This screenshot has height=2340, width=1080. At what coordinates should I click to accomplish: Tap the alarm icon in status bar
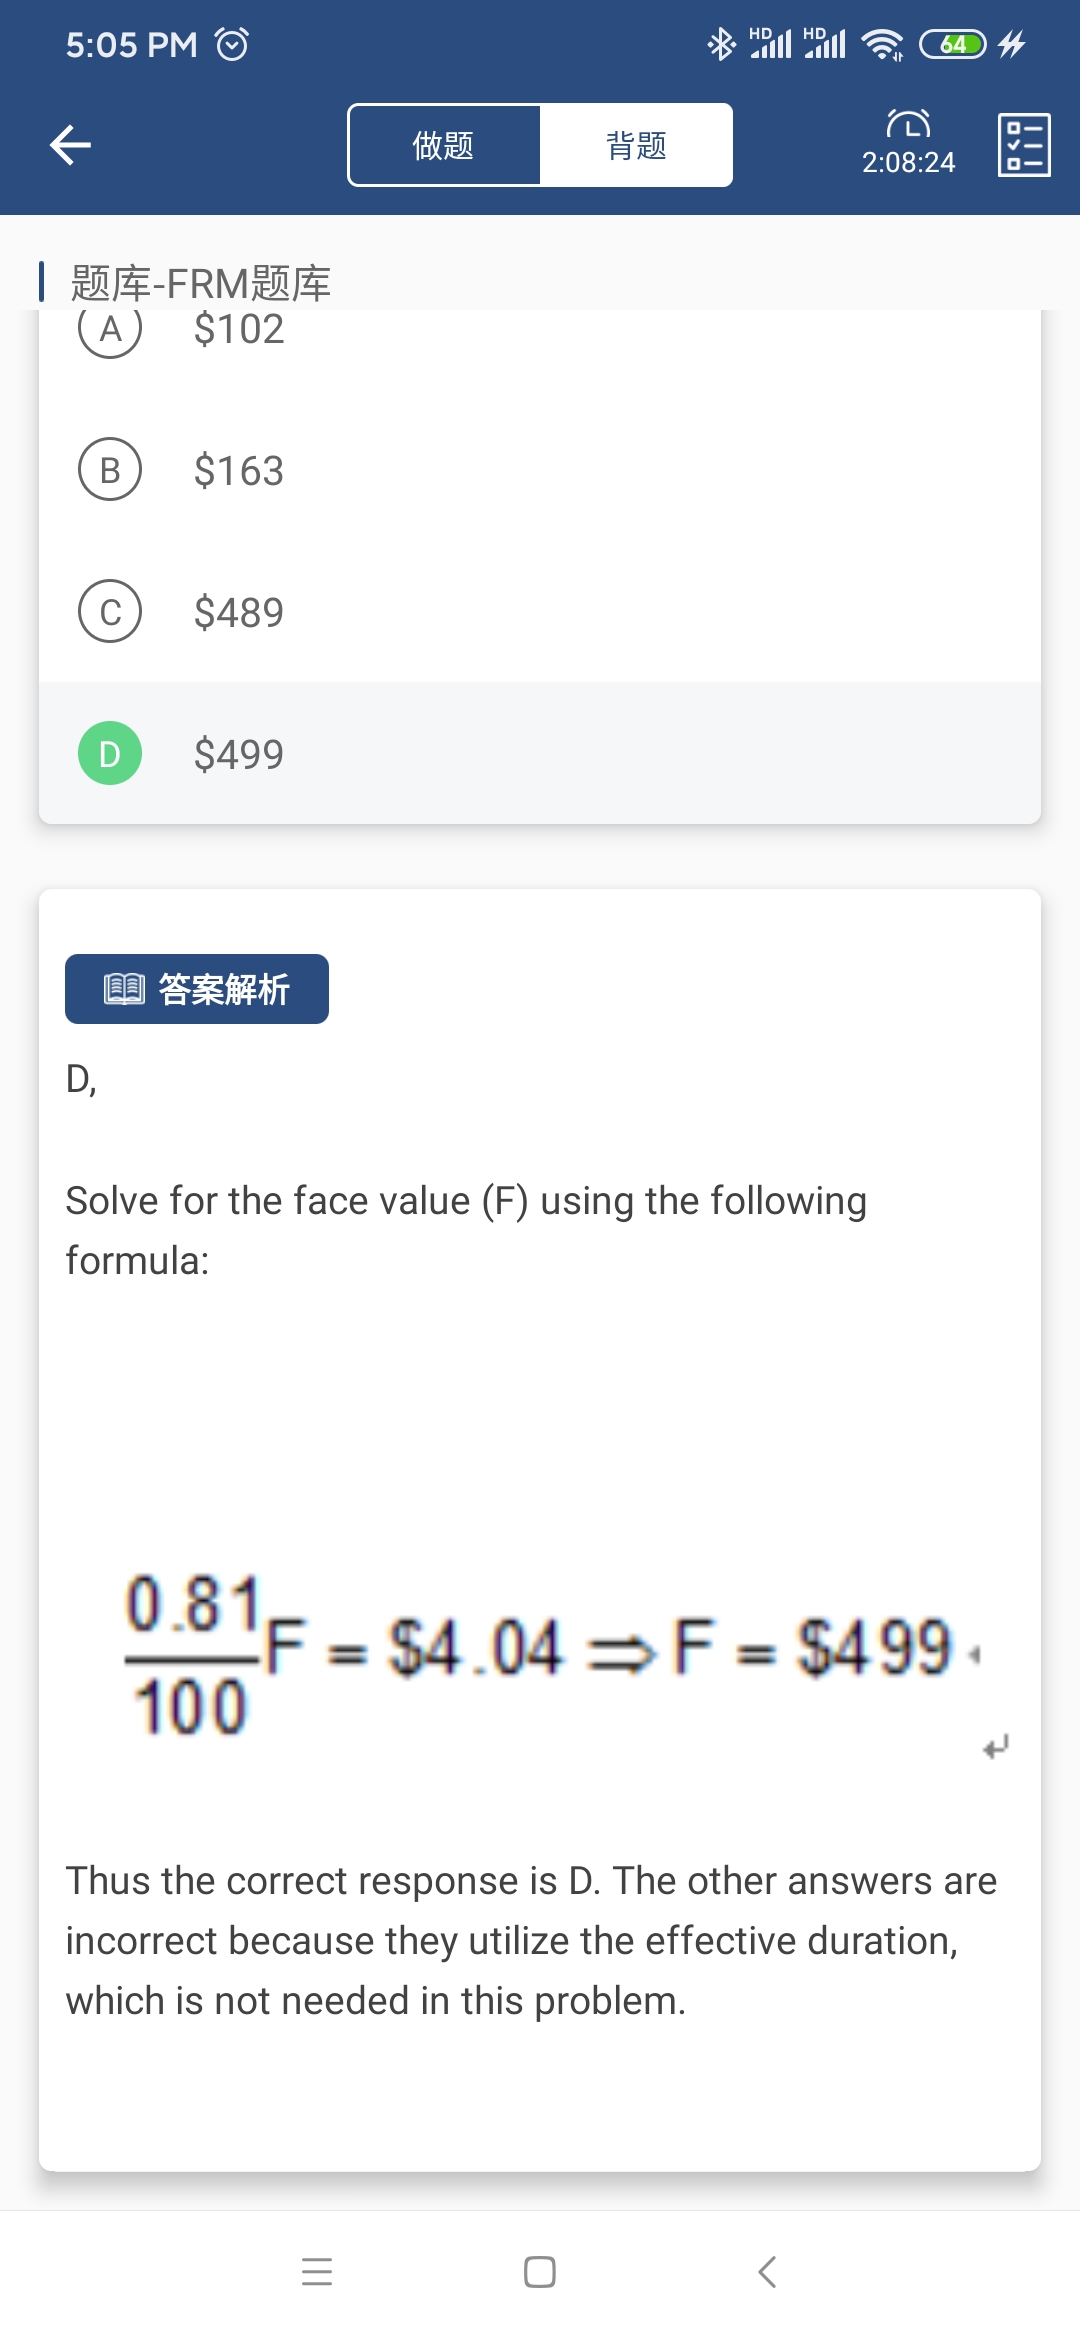pos(232,44)
